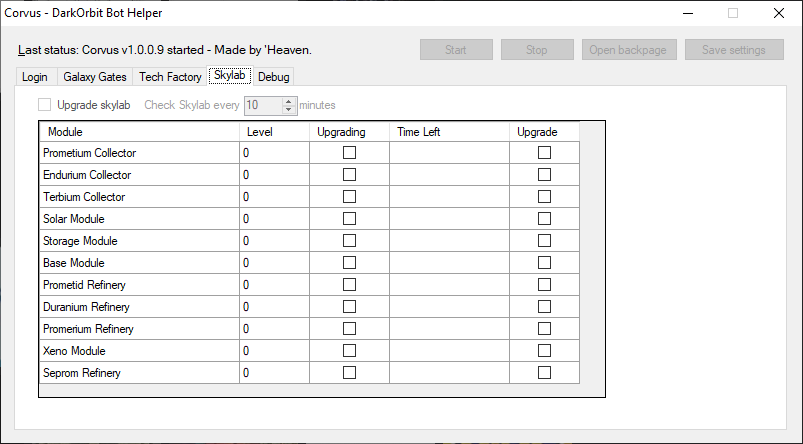
Task: Select the Skylab tab
Action: click(x=229, y=75)
